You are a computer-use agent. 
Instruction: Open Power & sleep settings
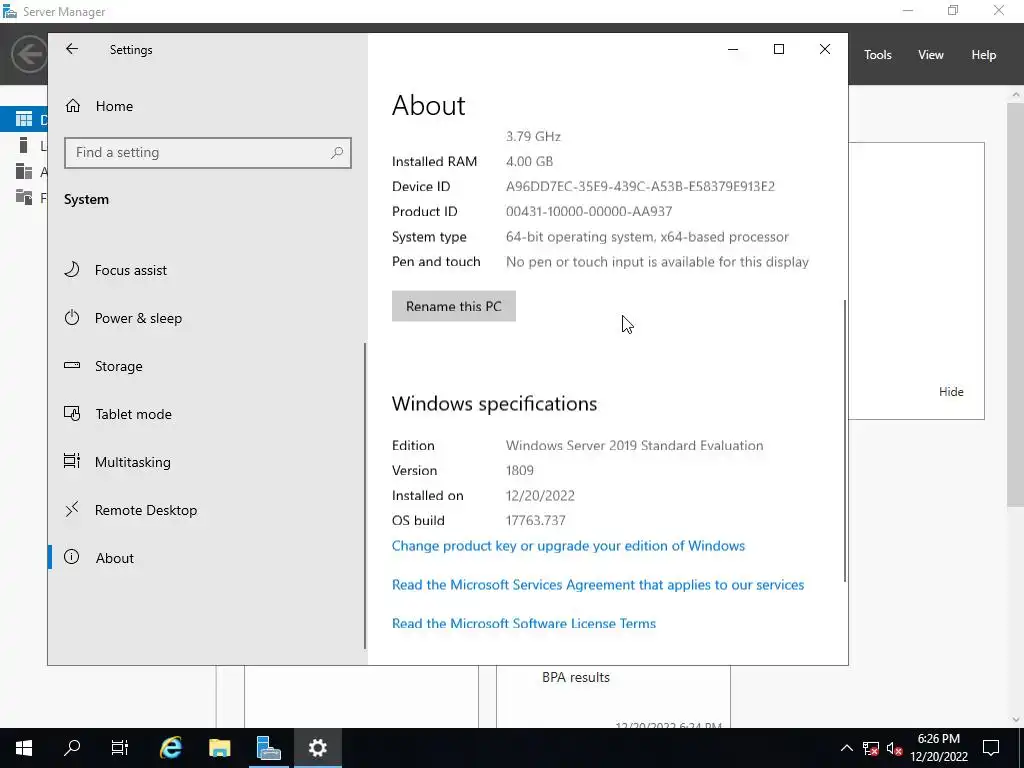pos(123,318)
